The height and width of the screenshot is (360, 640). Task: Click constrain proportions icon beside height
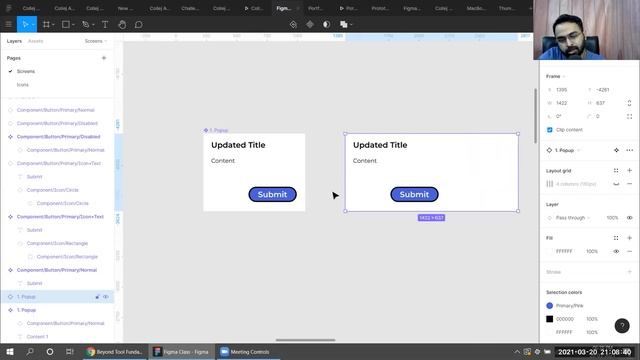pos(629,103)
